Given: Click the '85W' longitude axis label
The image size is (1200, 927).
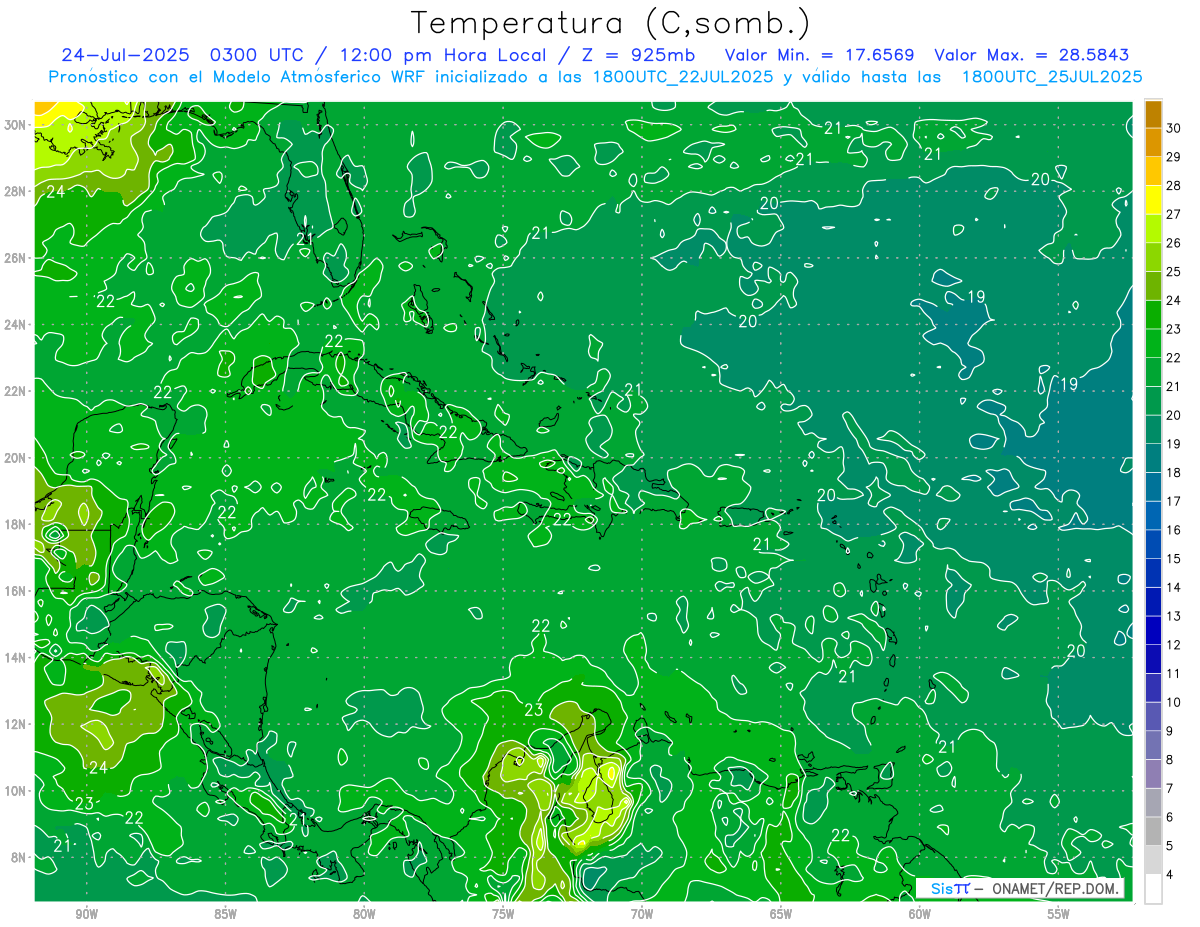Looking at the screenshot, I should point(225,914).
